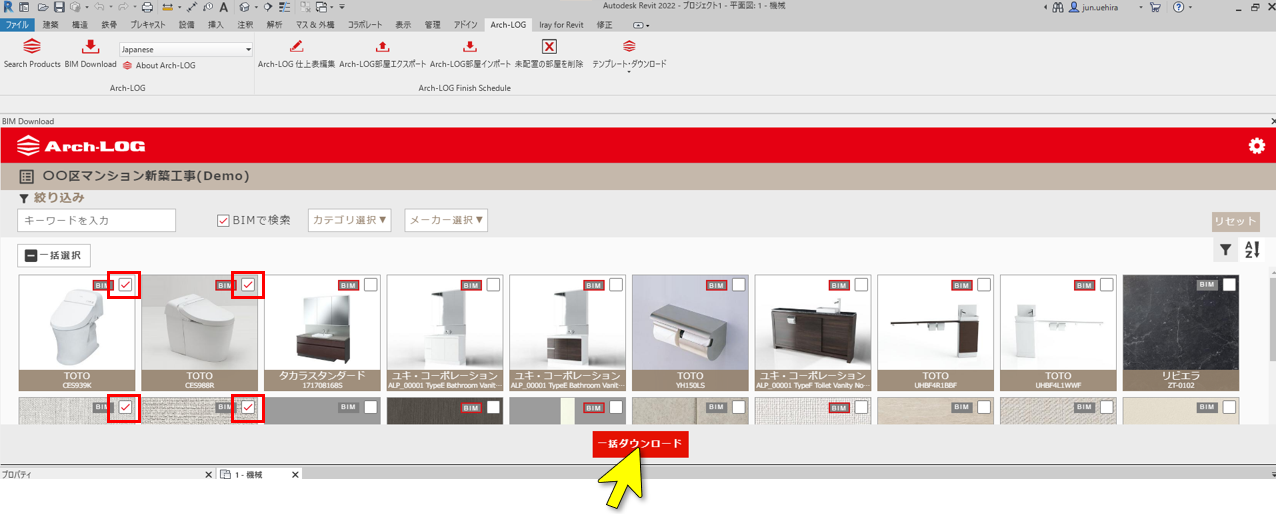Screen dimensions: 1276x514
Task: Switch to the Iray for Revit tab
Action: [x=561, y=24]
